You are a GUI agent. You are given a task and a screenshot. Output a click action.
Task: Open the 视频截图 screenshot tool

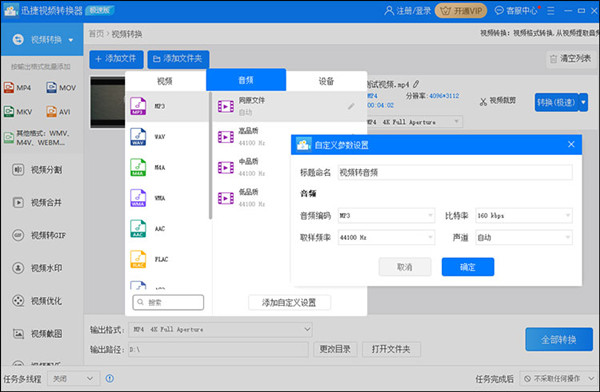click(x=38, y=334)
